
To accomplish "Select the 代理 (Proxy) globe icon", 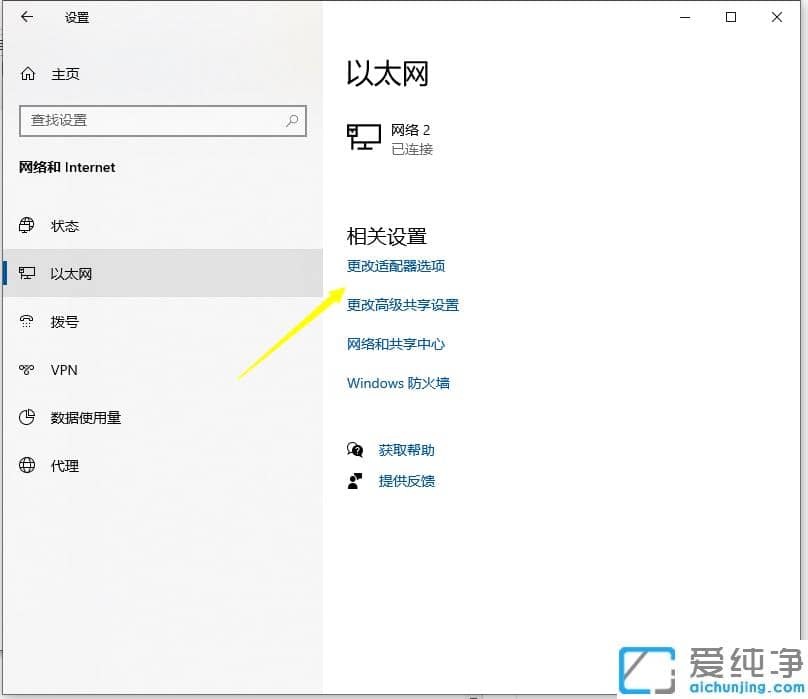I will [x=27, y=465].
